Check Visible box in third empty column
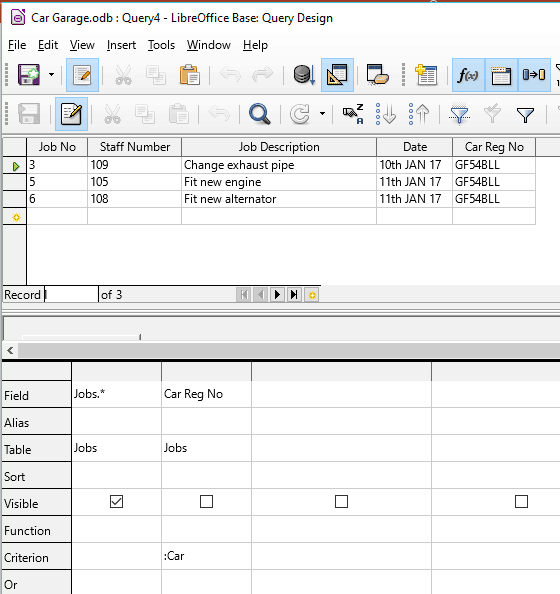Screen dimensions: 560x594 (341, 502)
